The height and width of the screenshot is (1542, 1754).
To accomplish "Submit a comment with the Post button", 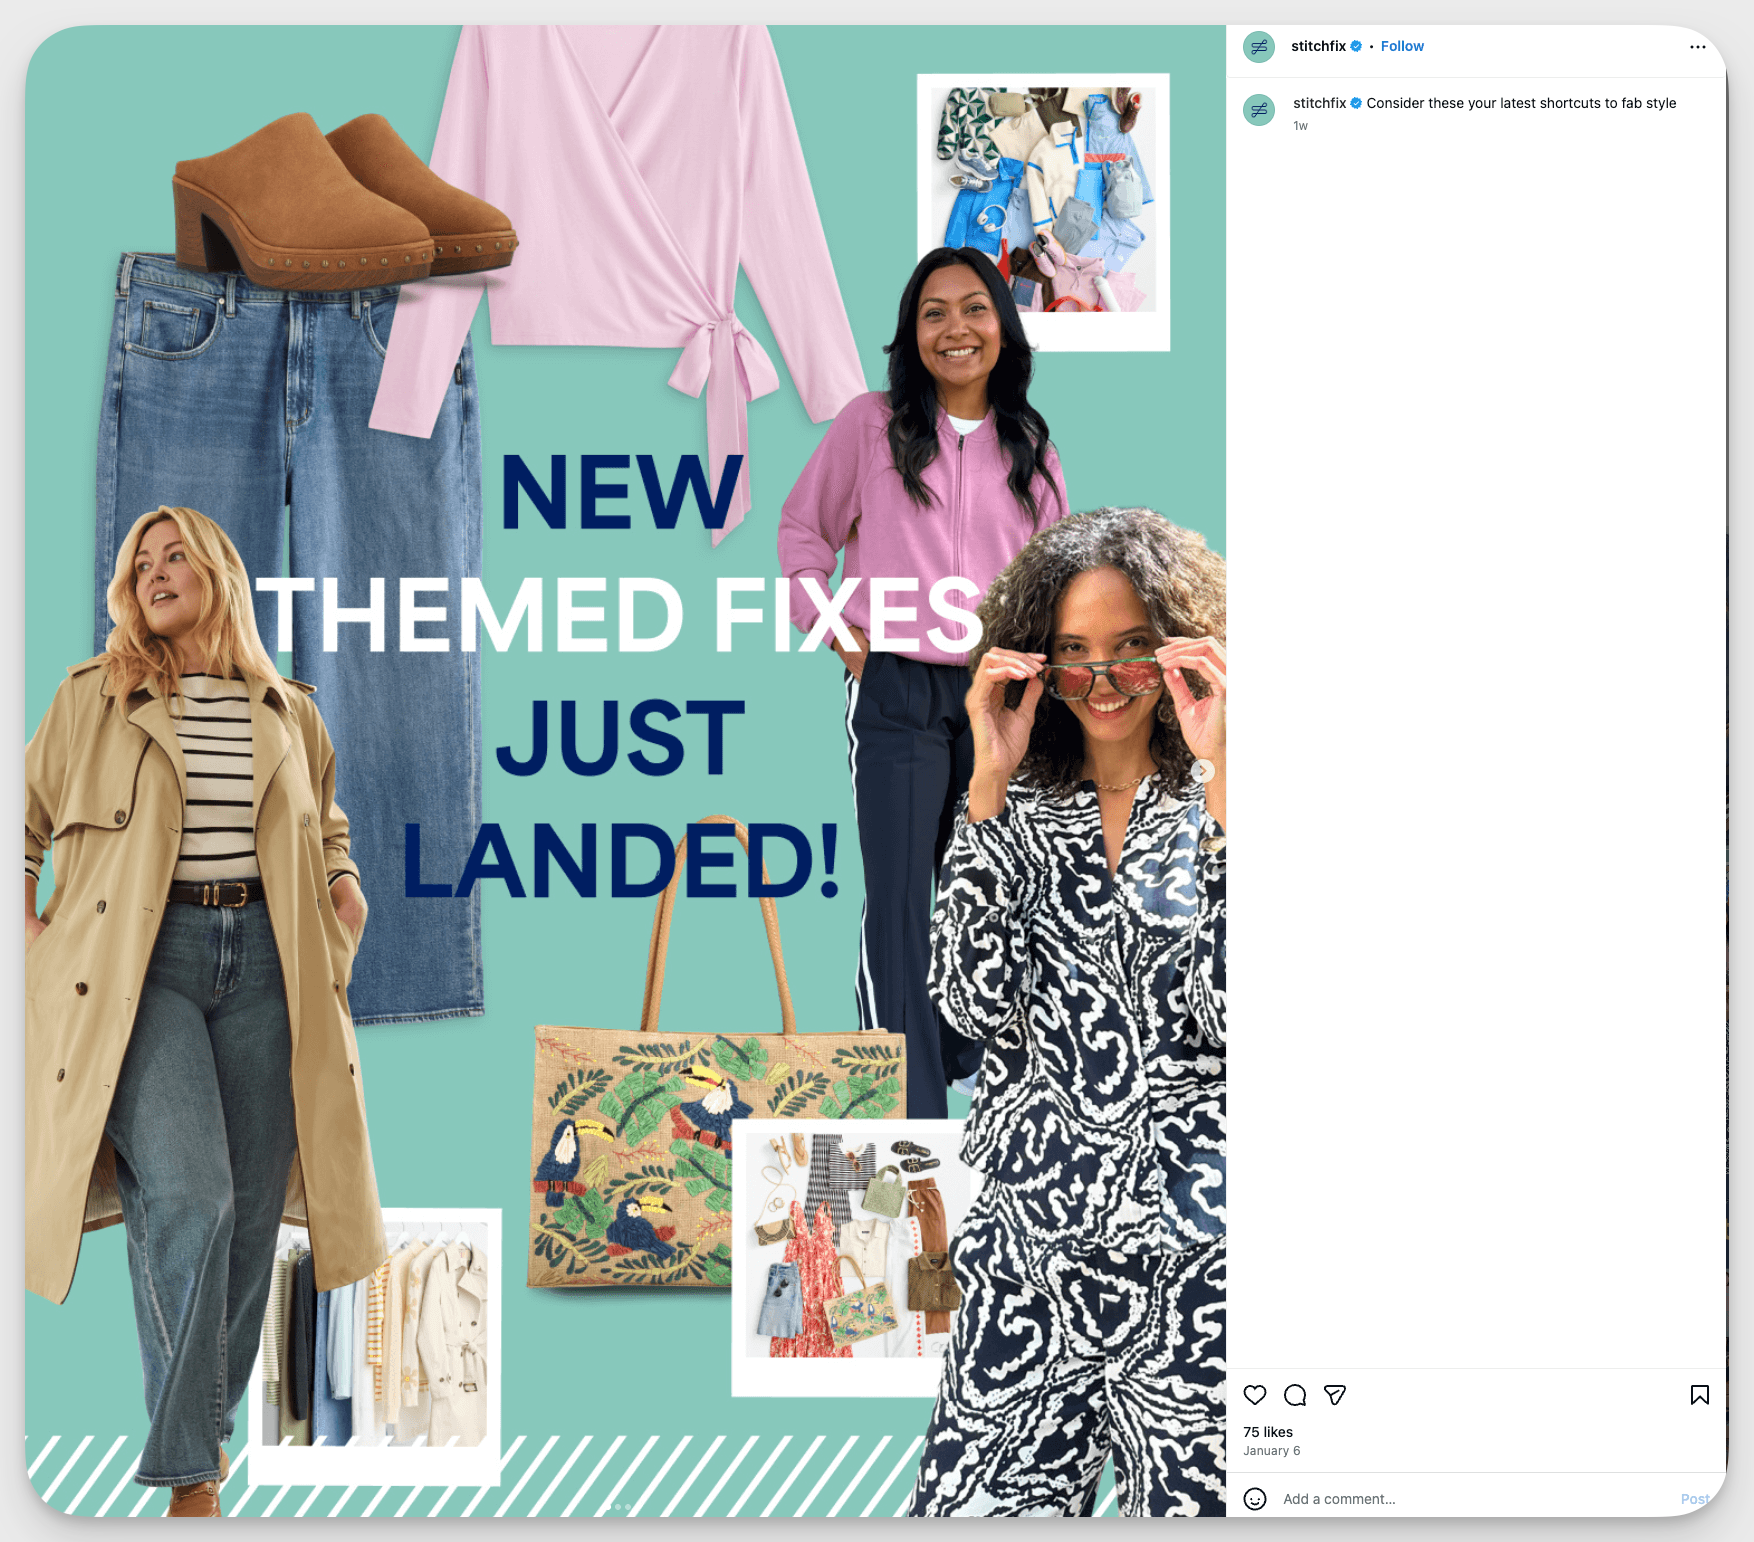I will 1694,1499.
